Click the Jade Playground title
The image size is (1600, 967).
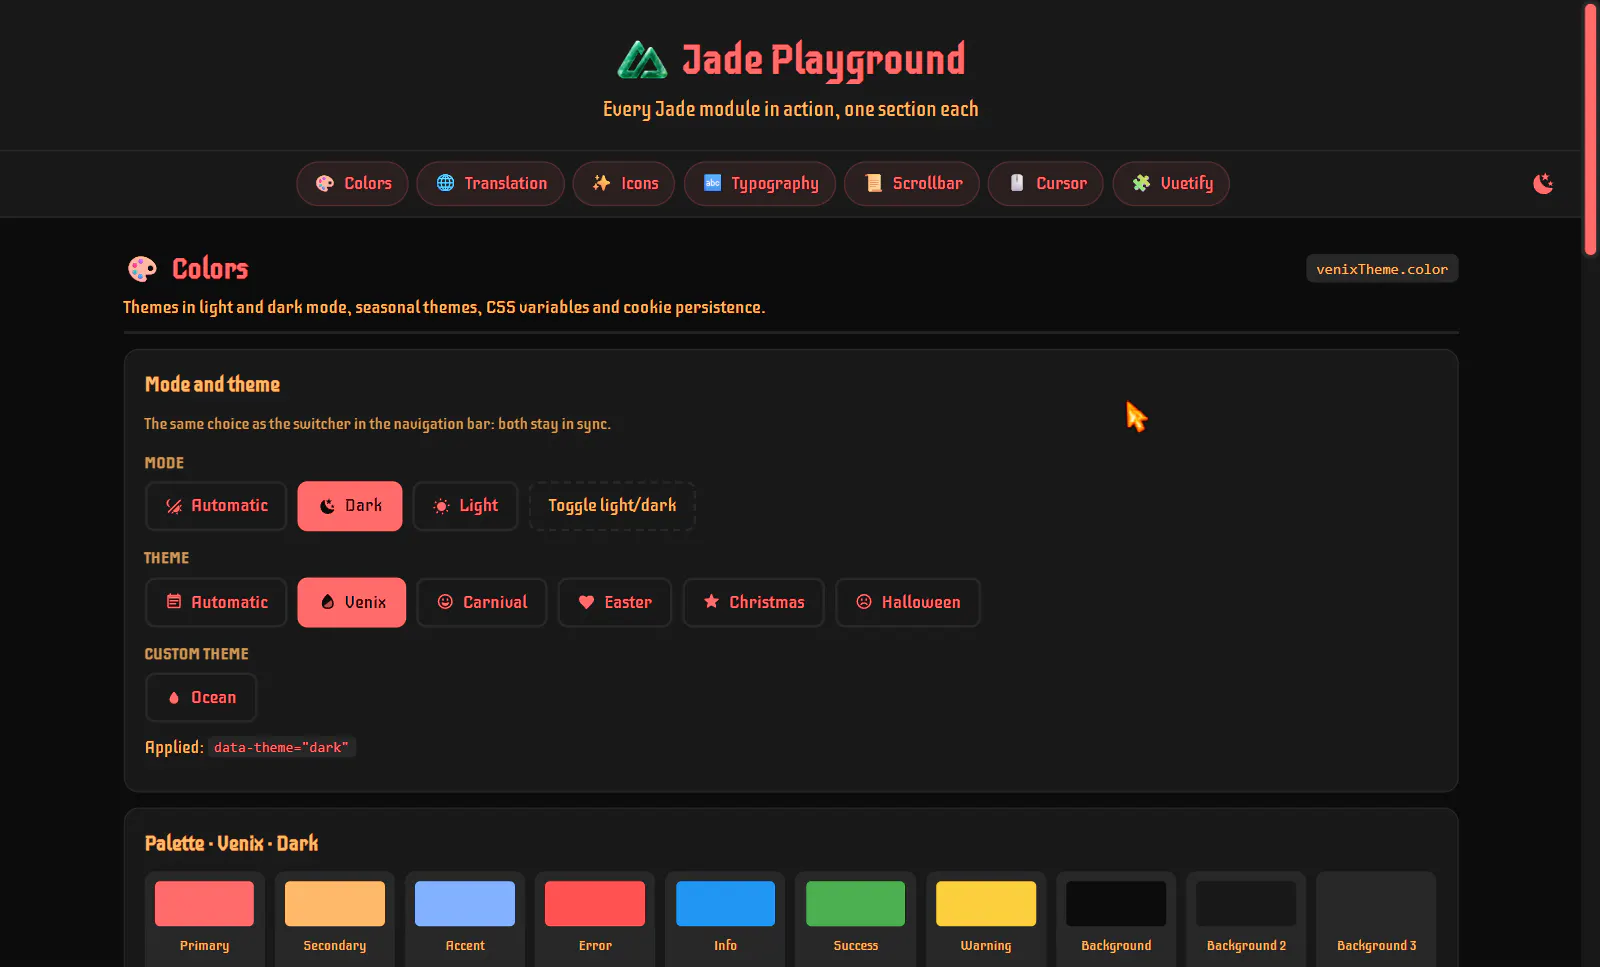824,60
